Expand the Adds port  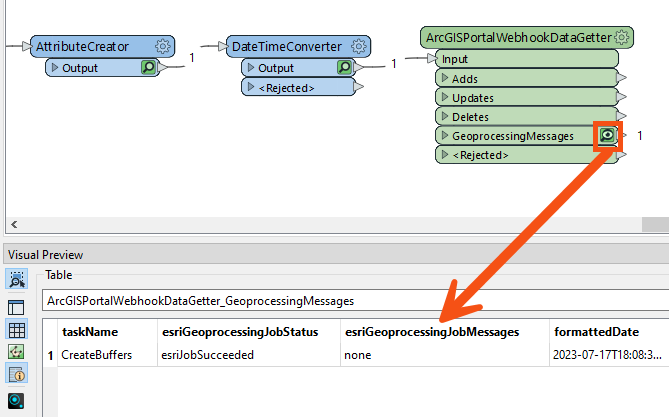445,78
